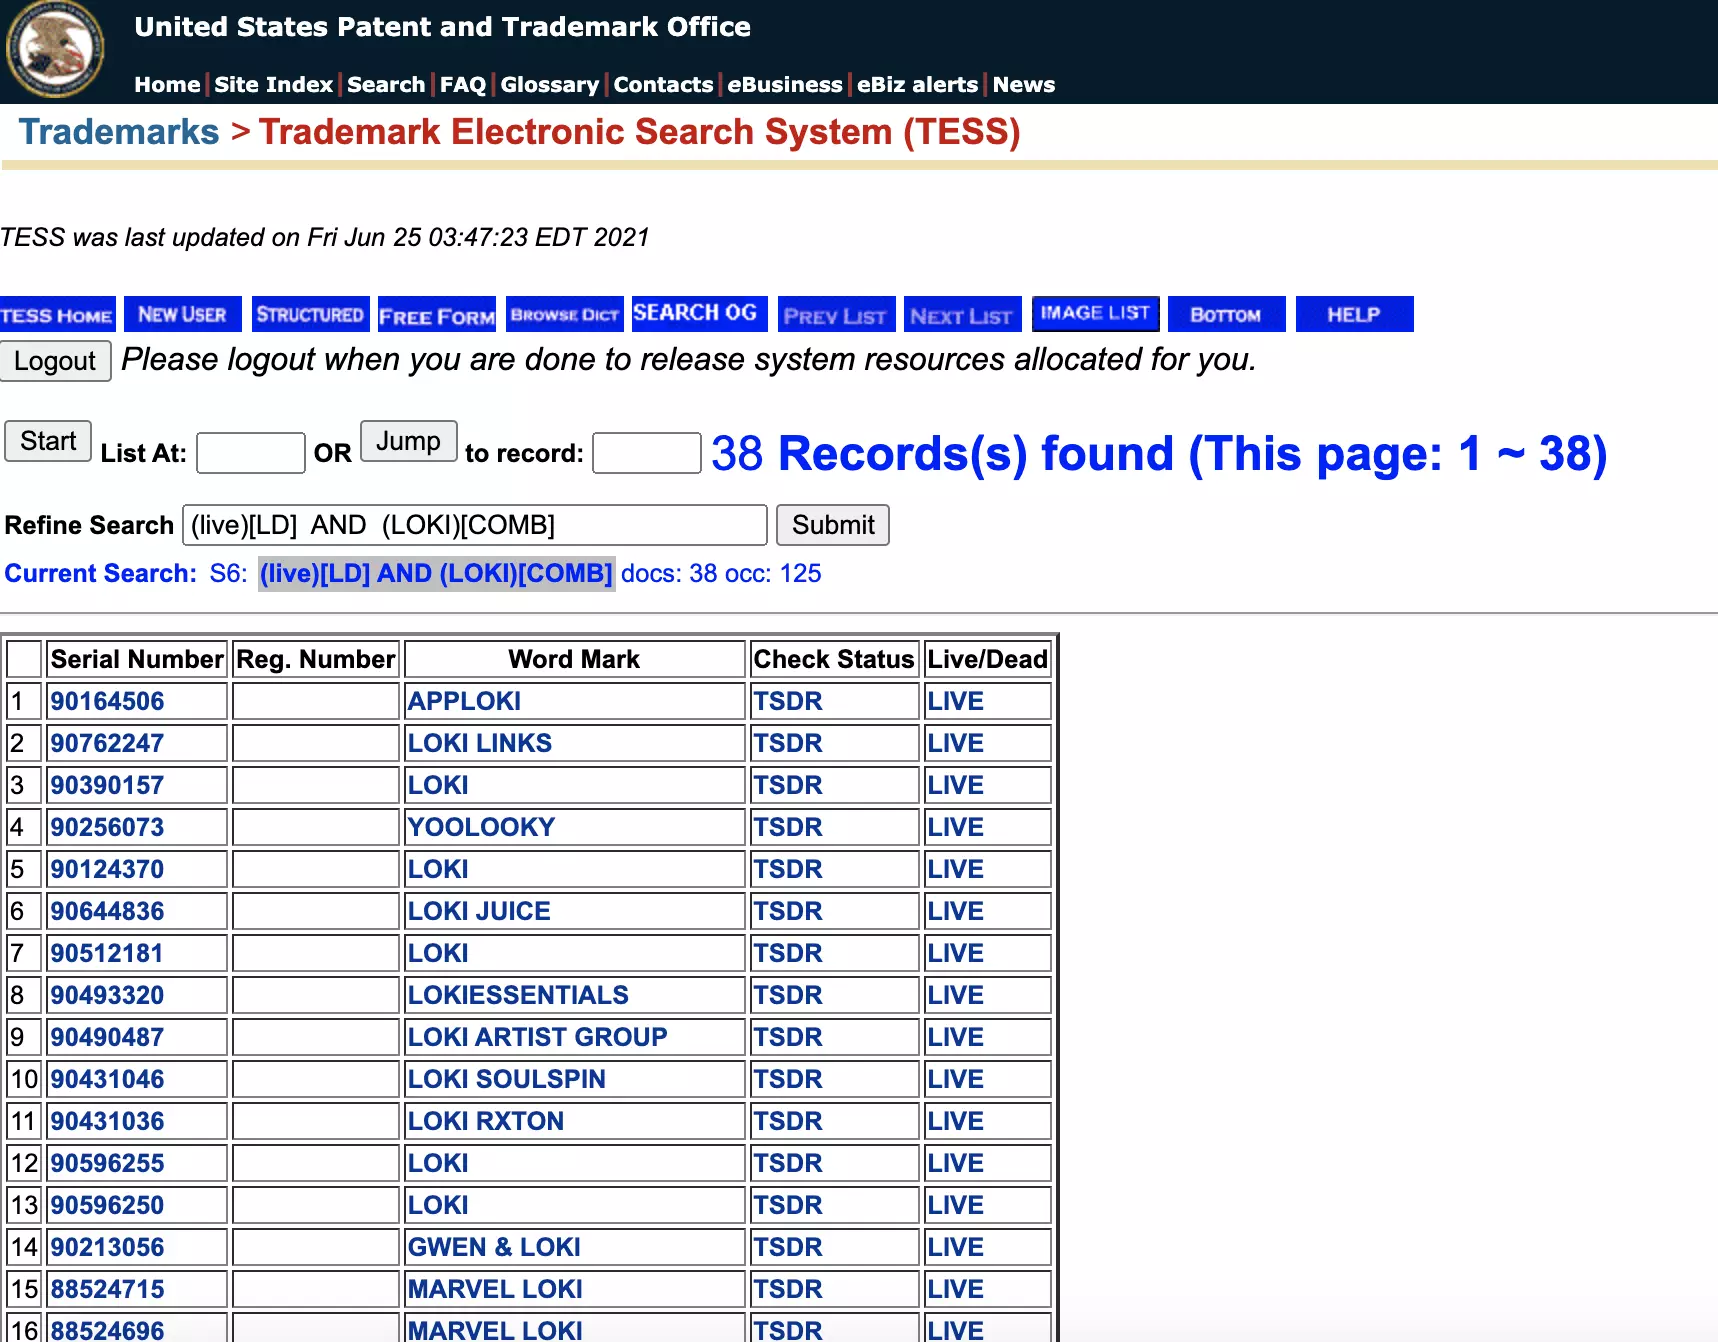The height and width of the screenshot is (1342, 1718).
Task: Open serial number 90431046
Action: click(107, 1079)
